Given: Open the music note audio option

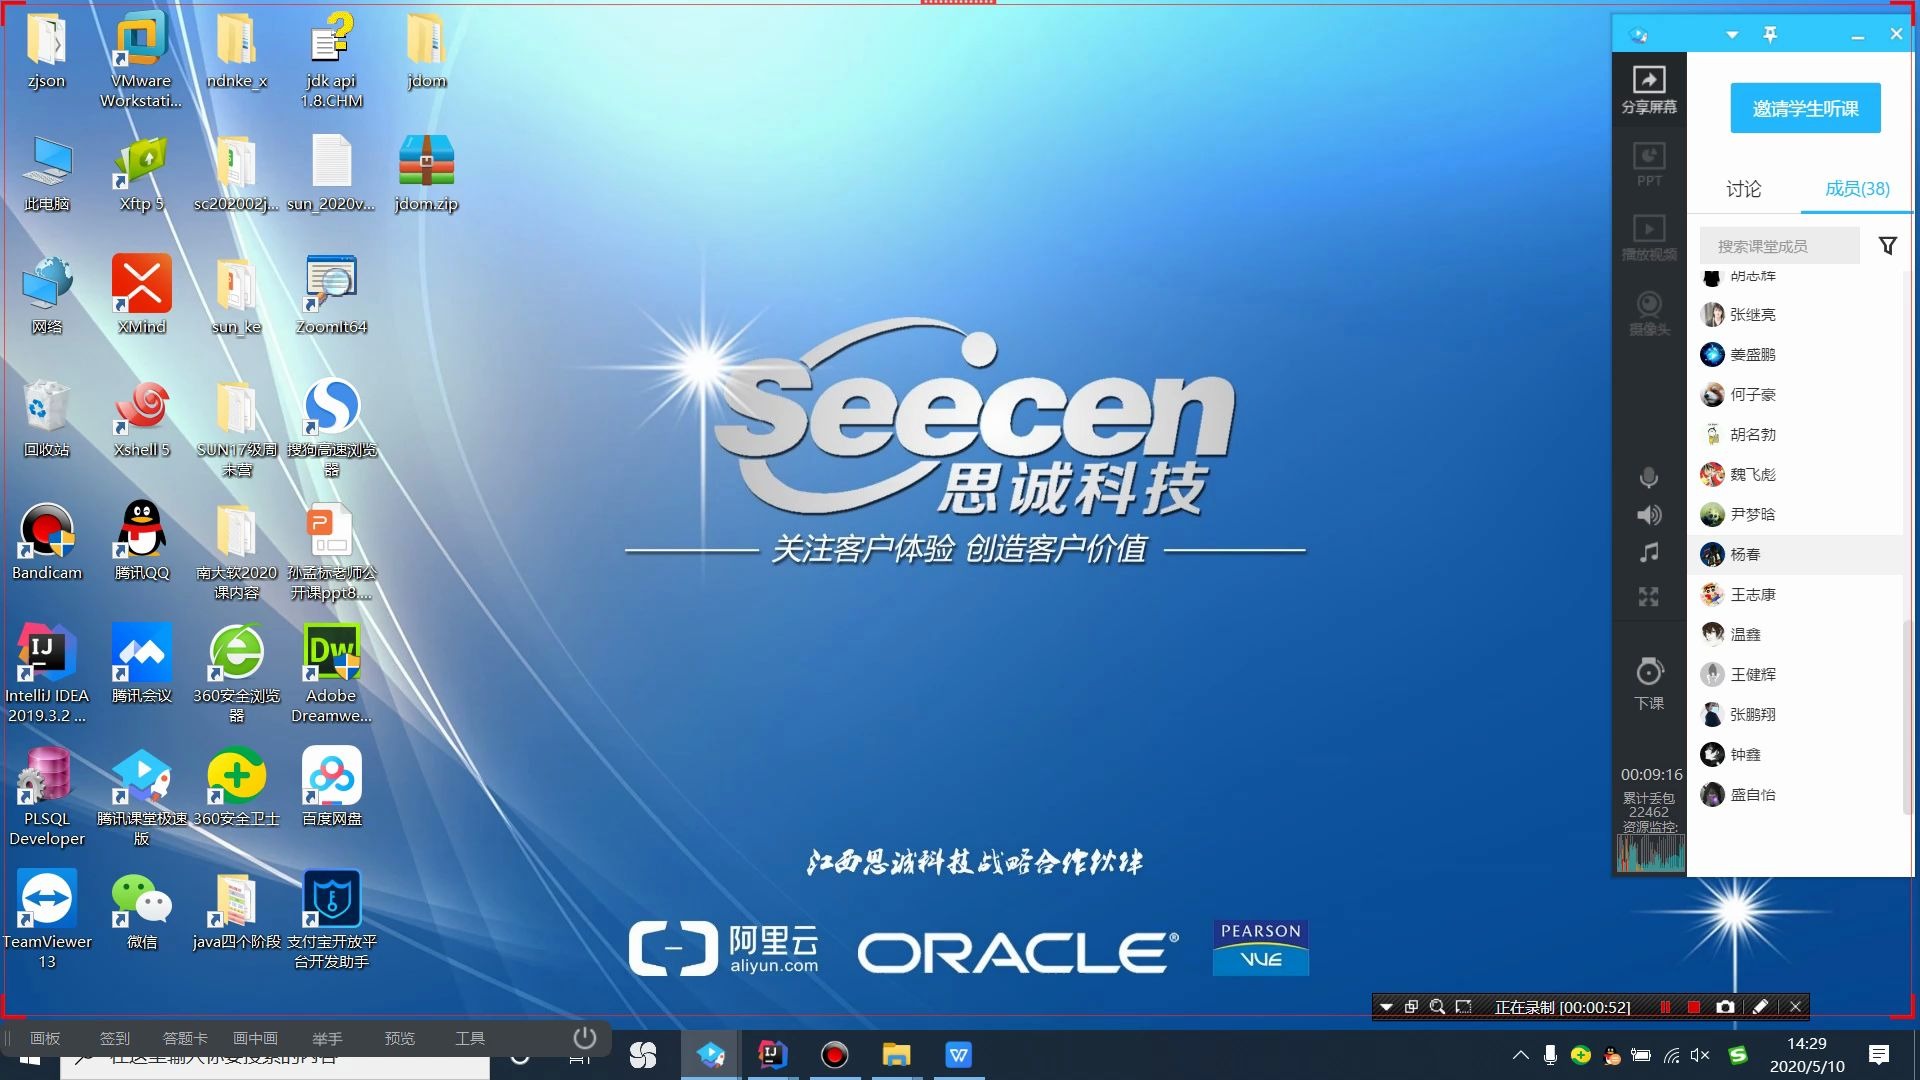Looking at the screenshot, I should 1649,552.
